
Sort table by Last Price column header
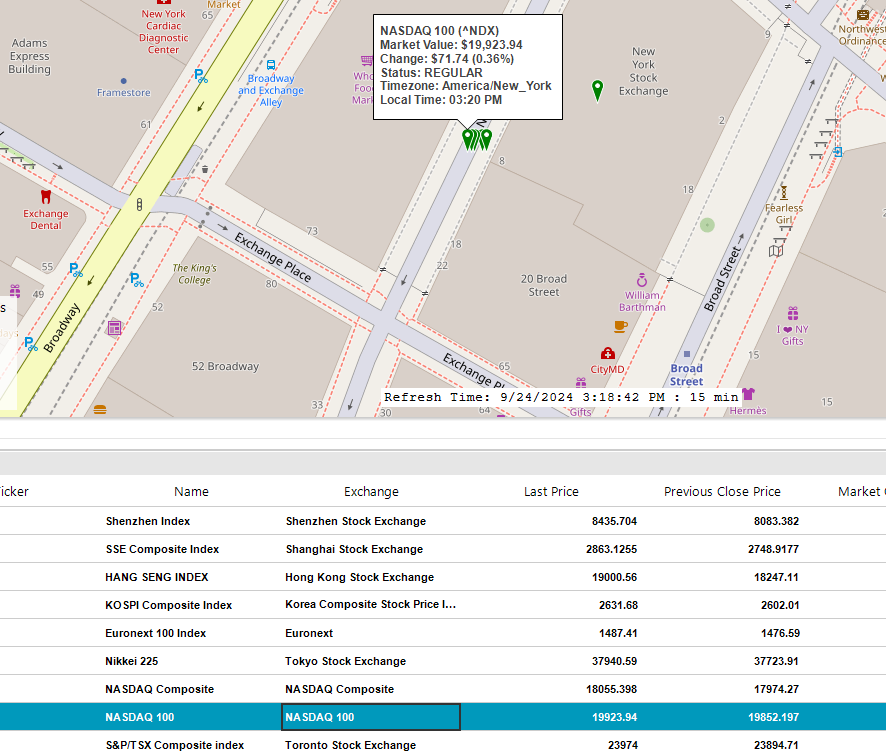point(551,492)
